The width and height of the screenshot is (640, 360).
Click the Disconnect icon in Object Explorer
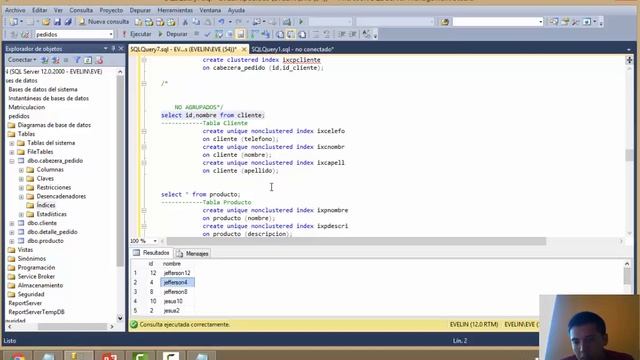click(56, 60)
